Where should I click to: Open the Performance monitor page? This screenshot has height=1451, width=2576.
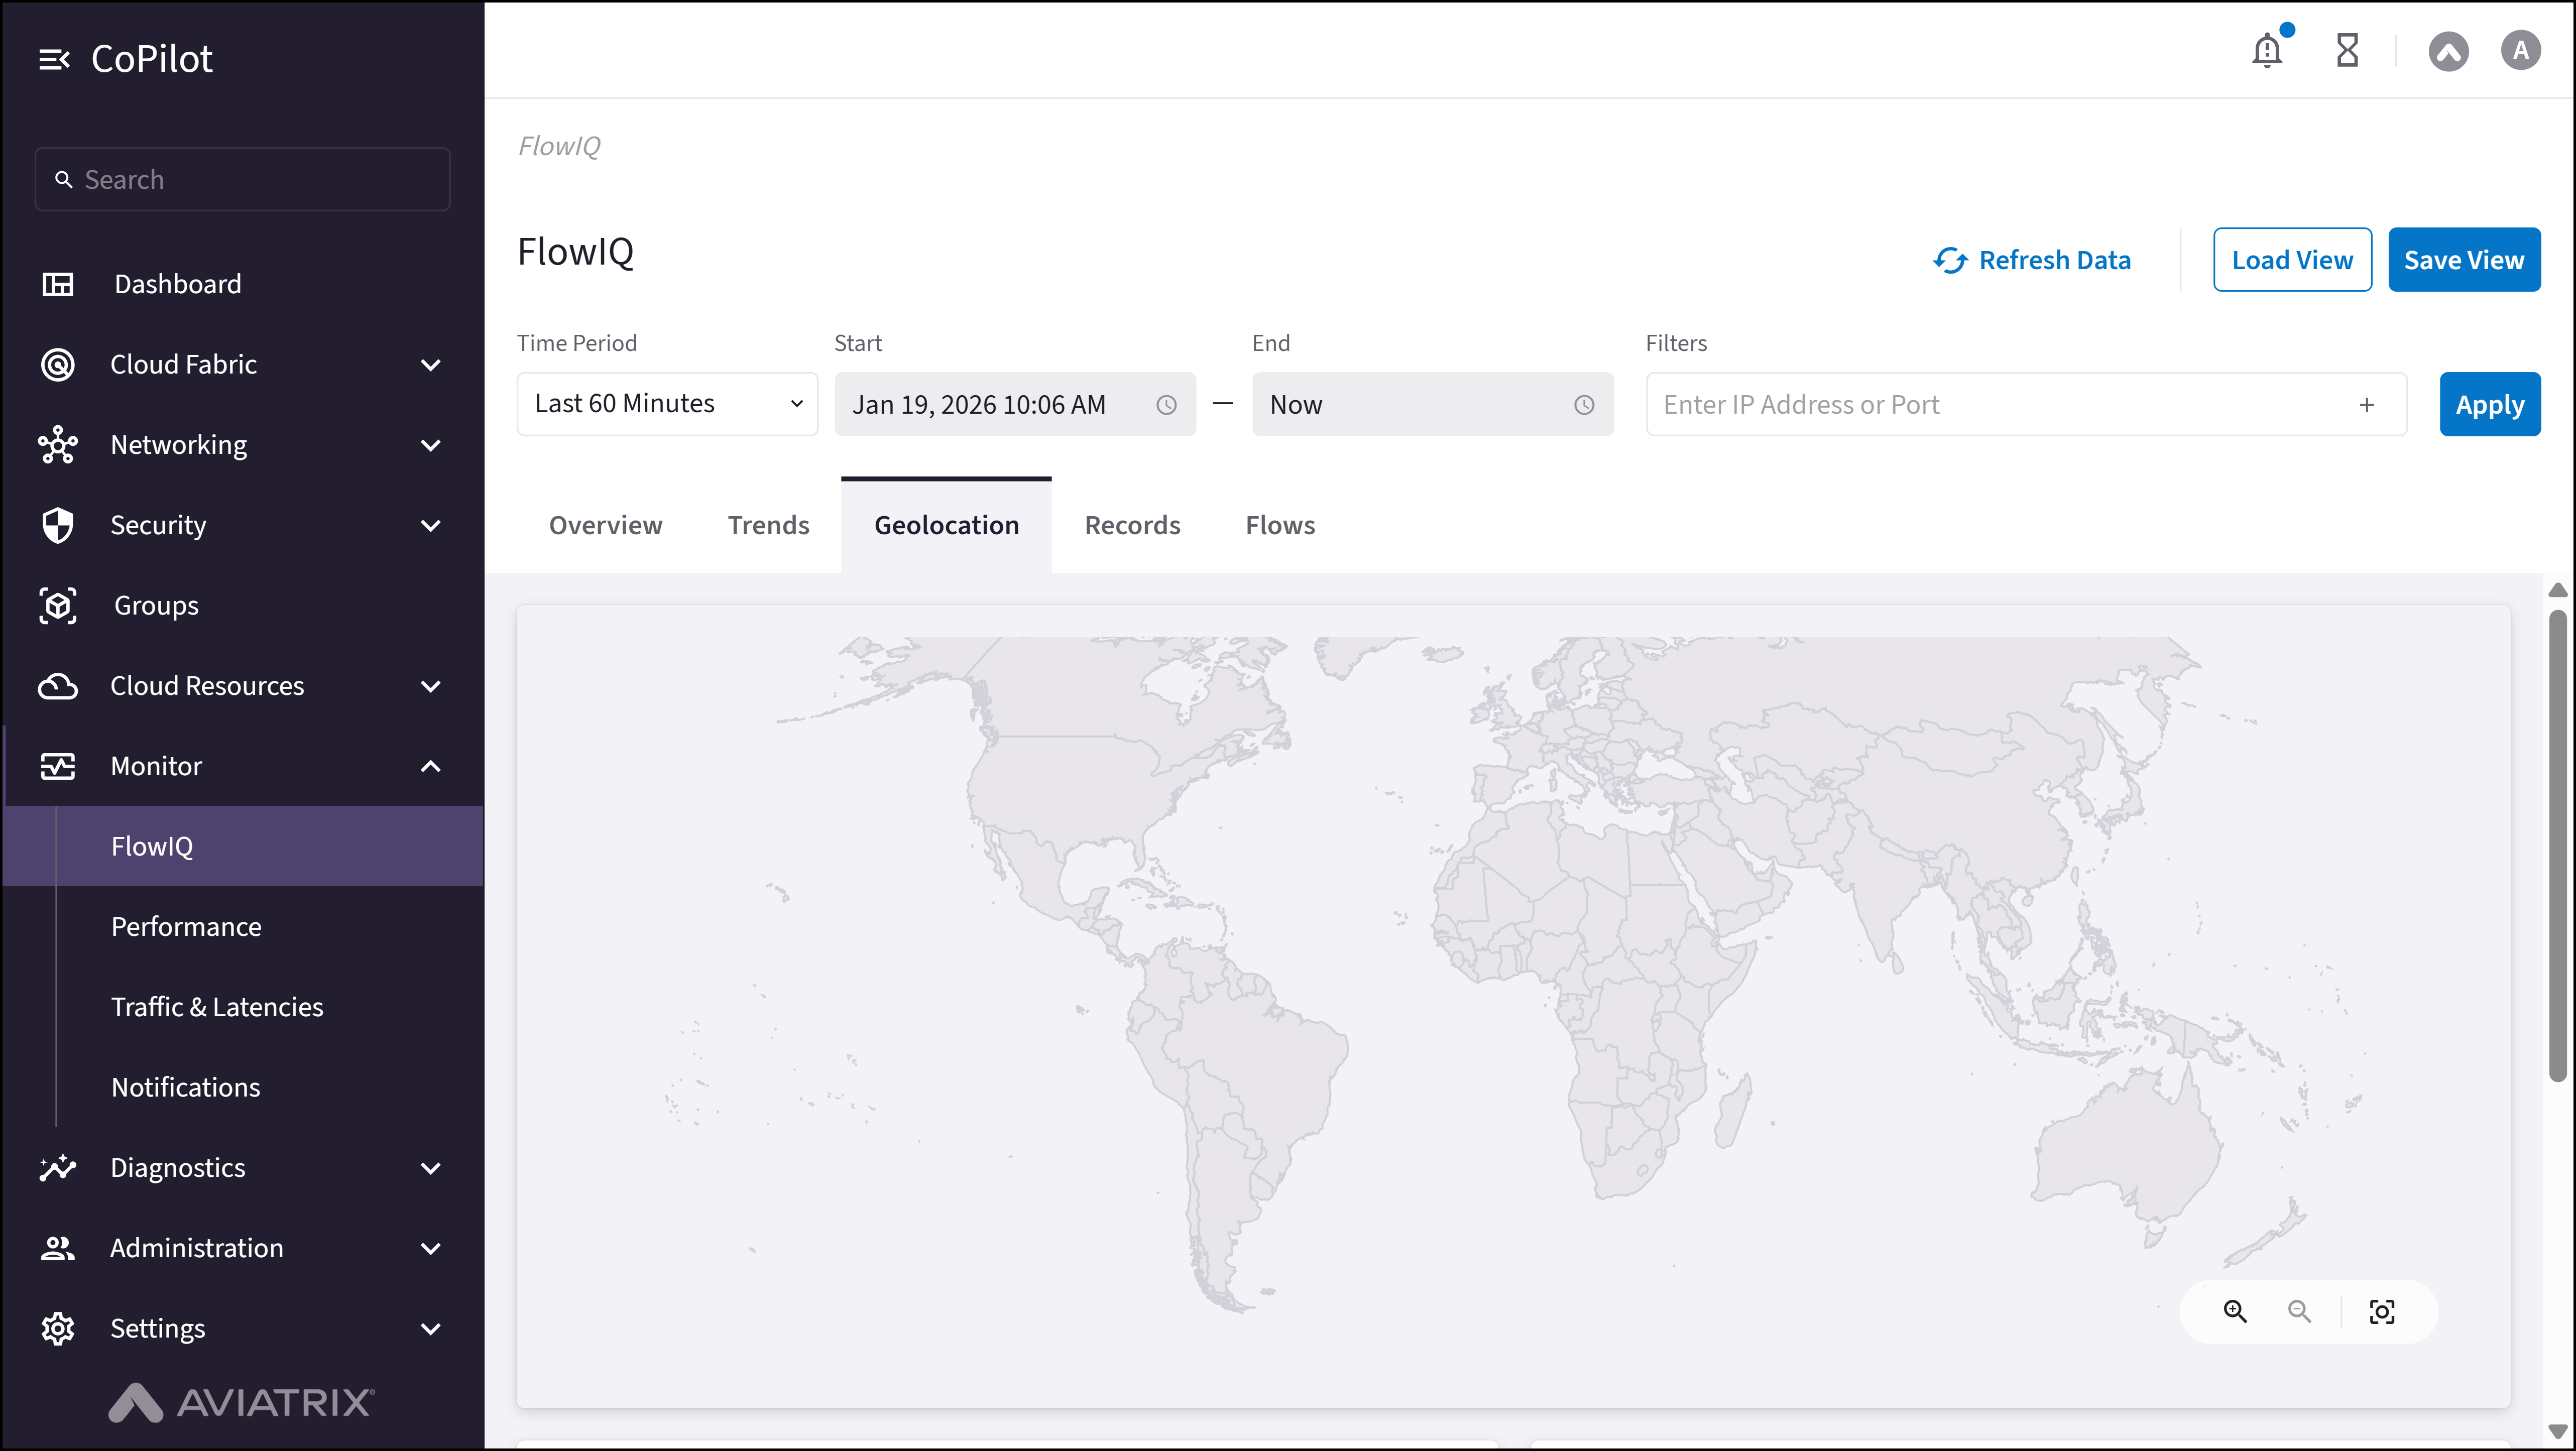click(185, 926)
